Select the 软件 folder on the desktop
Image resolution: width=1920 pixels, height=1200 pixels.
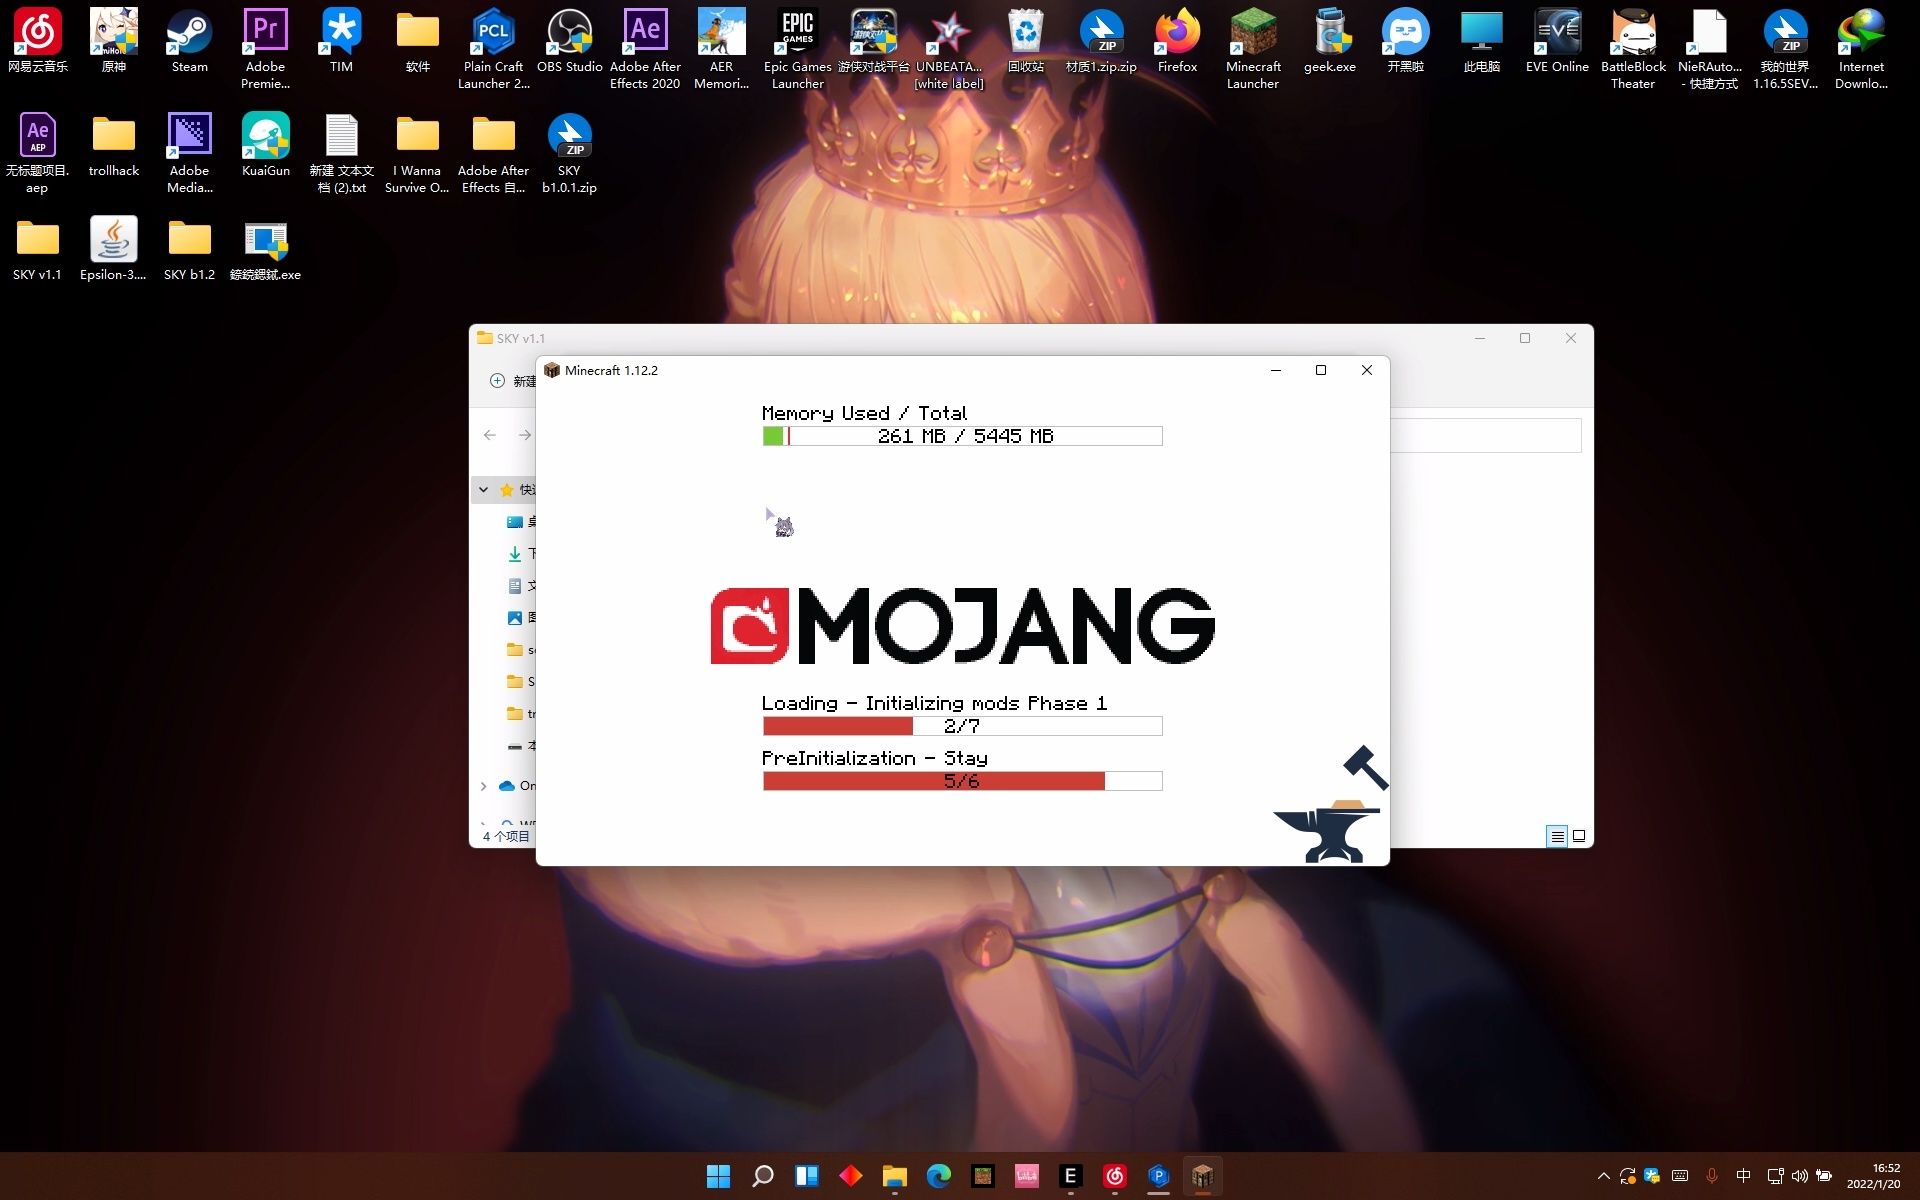[x=417, y=40]
